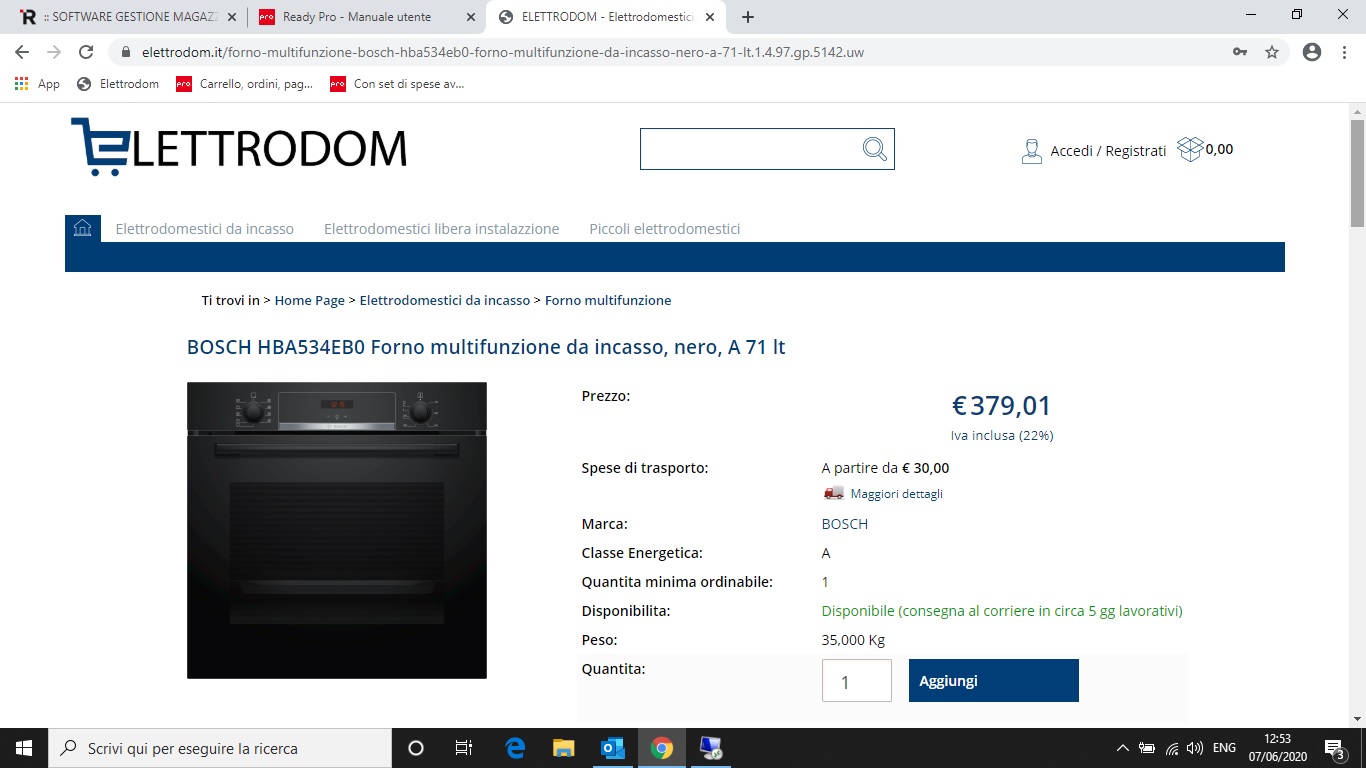Image resolution: width=1366 pixels, height=768 pixels.
Task: Click the search magnifier icon
Action: (x=875, y=149)
